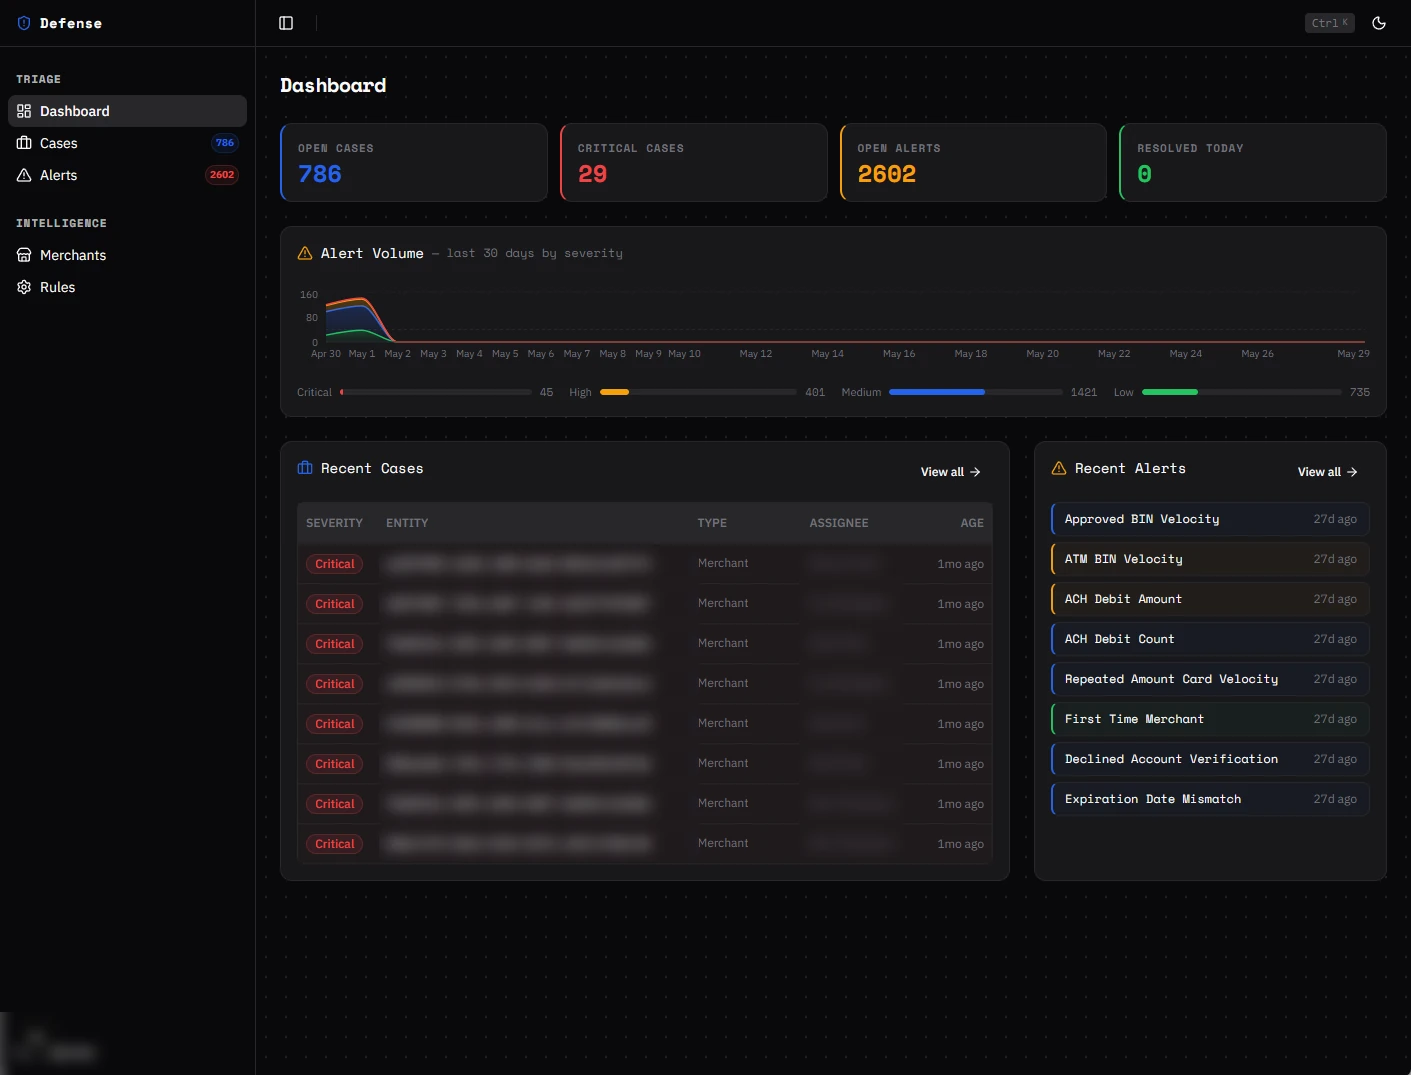
Task: Open the Open Alerts 2602 card
Action: coord(974,162)
